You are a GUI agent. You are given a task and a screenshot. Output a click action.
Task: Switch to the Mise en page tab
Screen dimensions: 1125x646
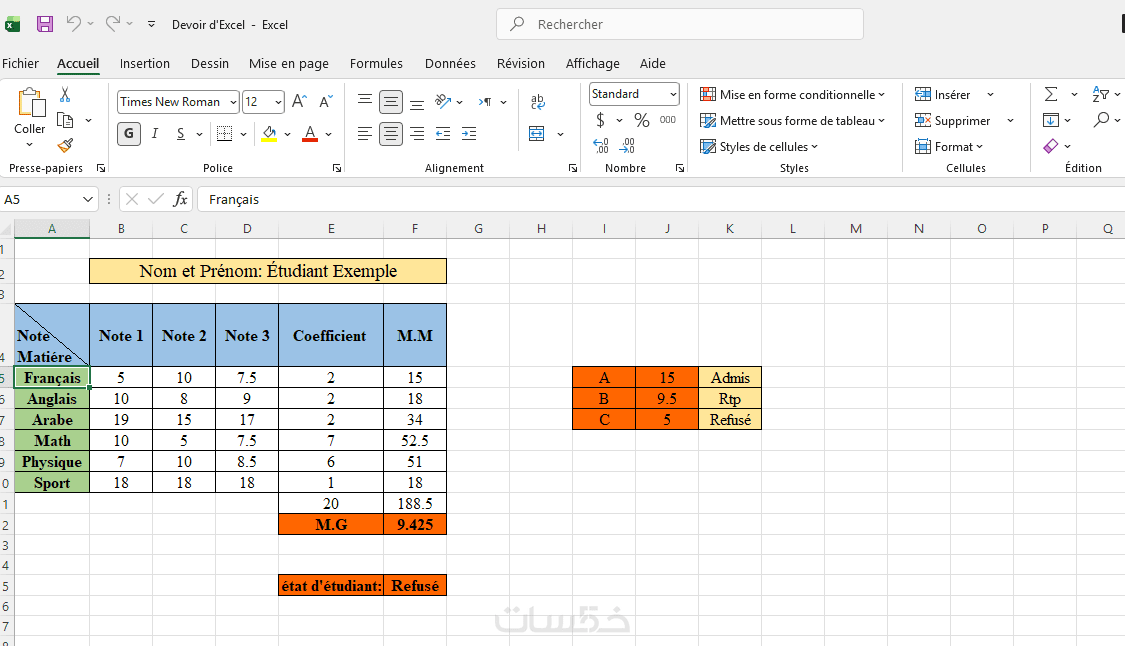(x=288, y=63)
